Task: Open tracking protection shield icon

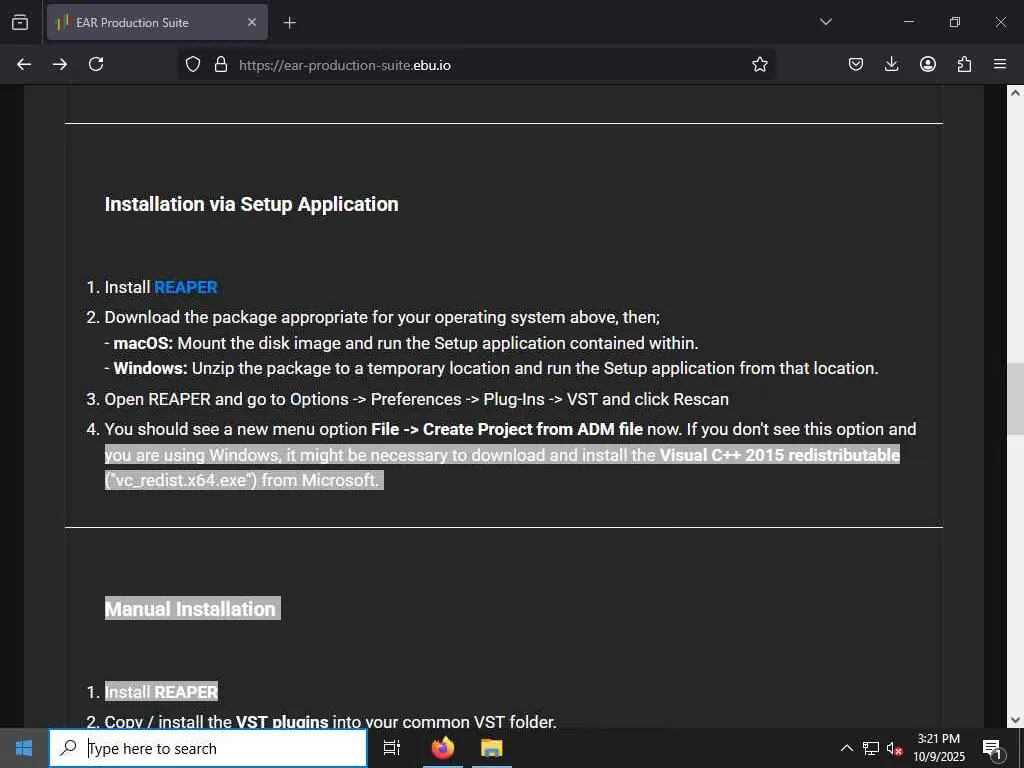Action: tap(193, 64)
